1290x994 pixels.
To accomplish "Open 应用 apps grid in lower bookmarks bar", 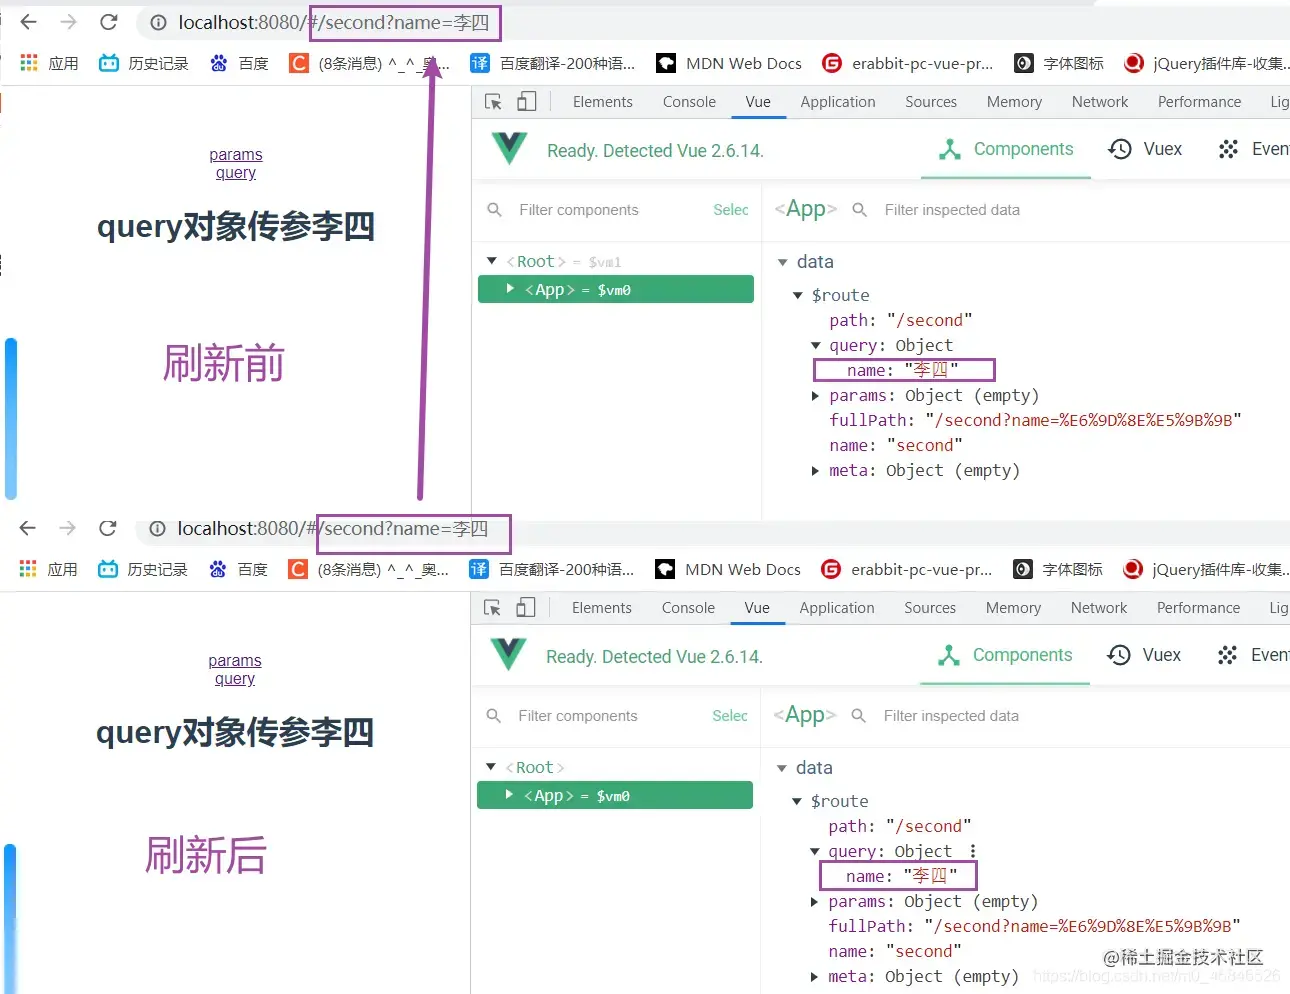I will 48,569.
